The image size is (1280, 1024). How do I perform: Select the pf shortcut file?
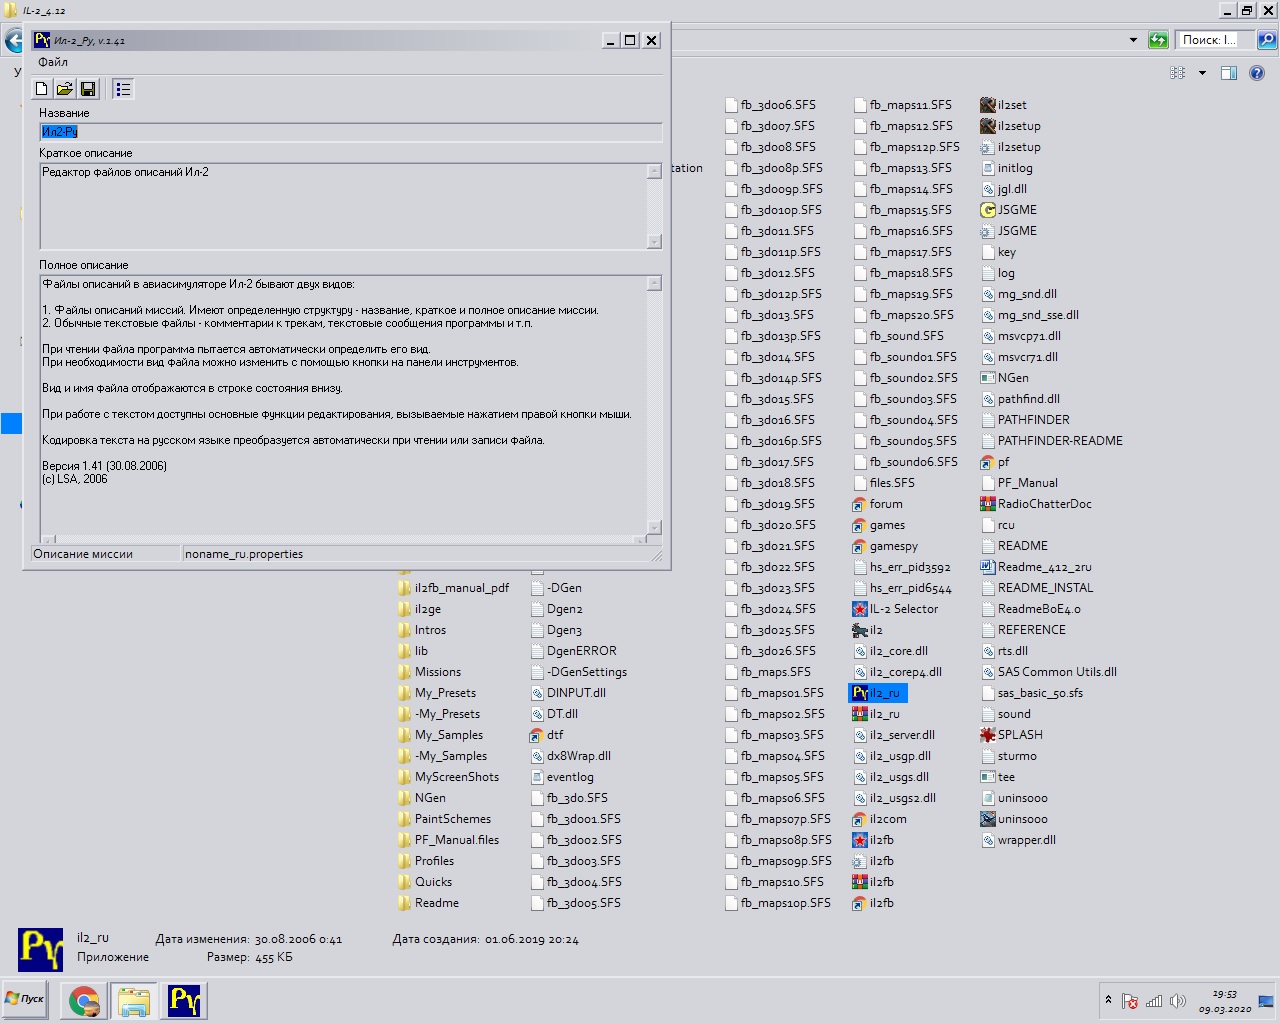995,462
